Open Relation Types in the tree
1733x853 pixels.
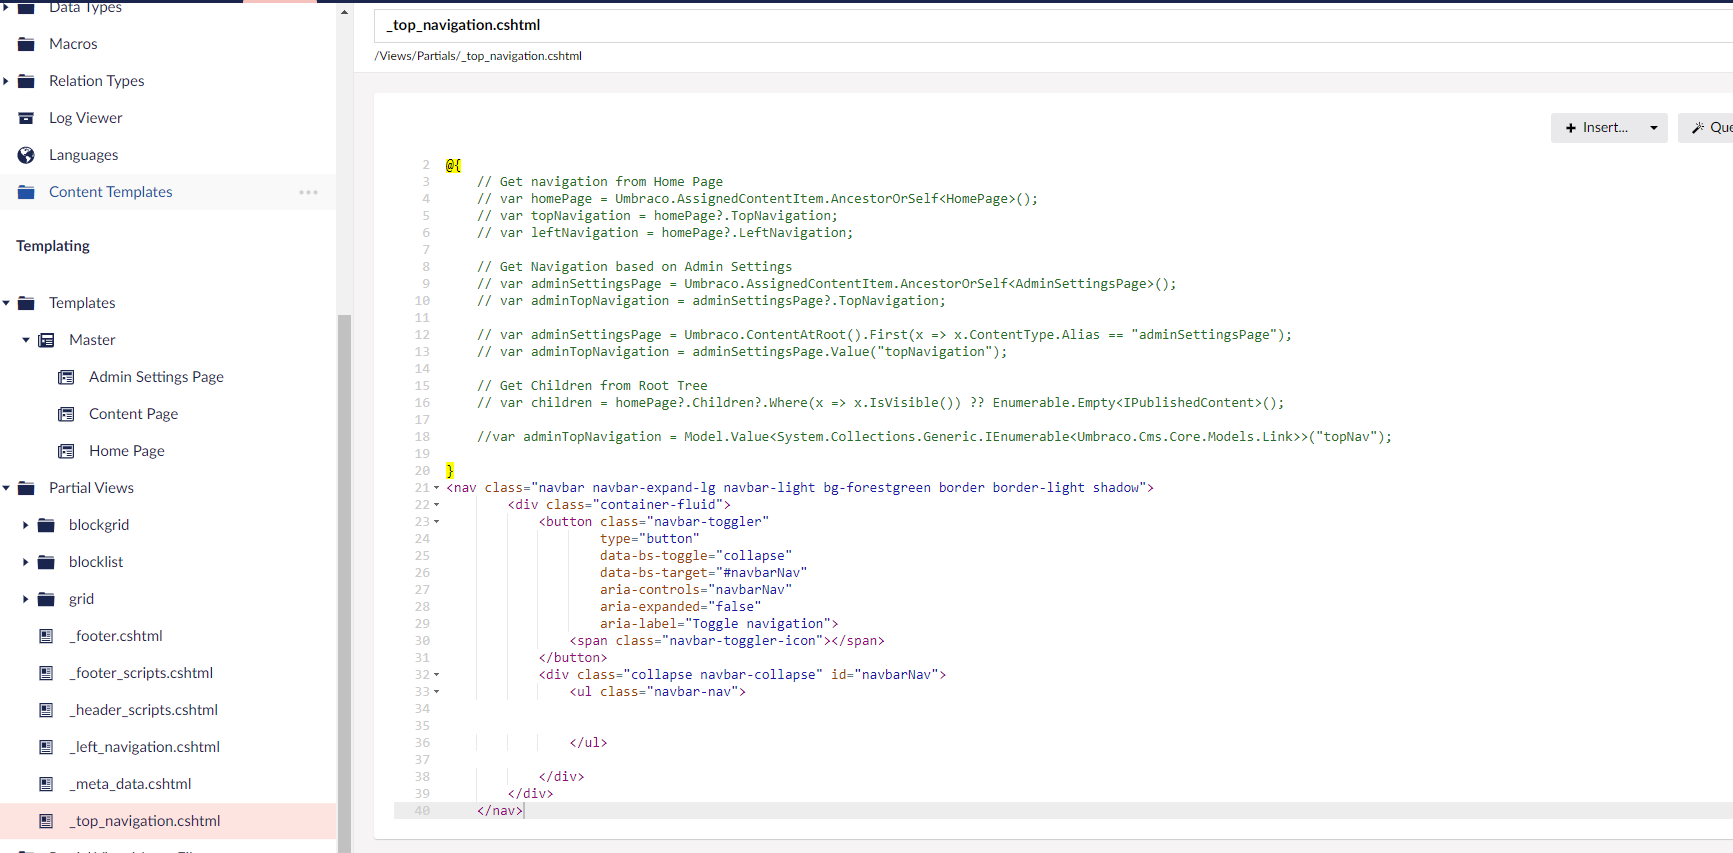(96, 81)
